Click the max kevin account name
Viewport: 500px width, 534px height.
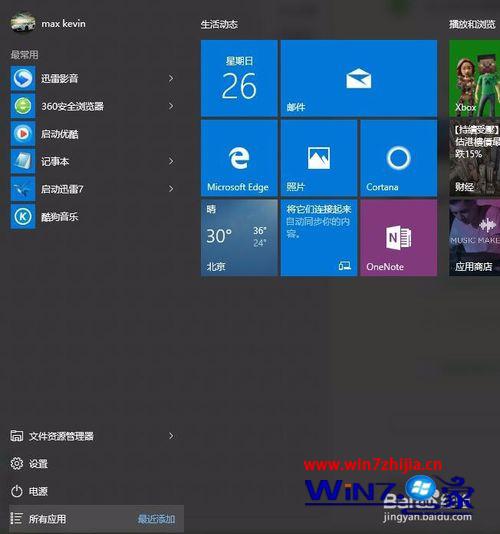(x=63, y=23)
